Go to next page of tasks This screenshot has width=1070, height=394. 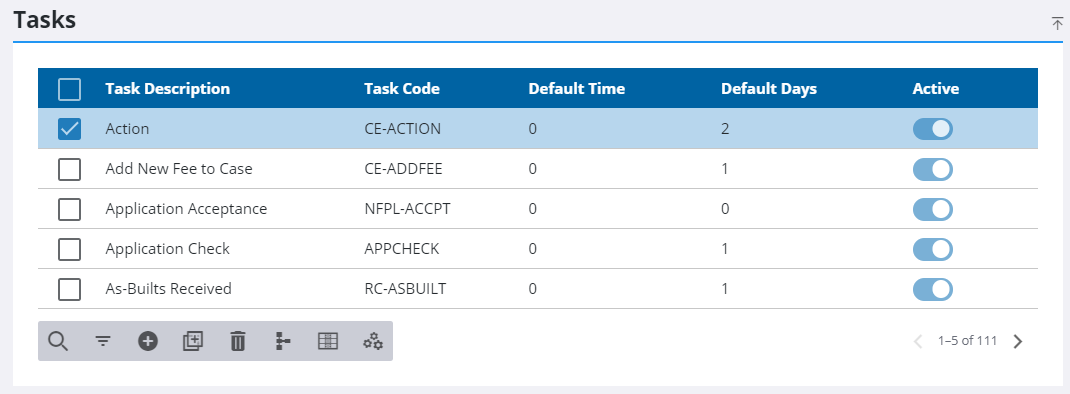coord(1018,341)
